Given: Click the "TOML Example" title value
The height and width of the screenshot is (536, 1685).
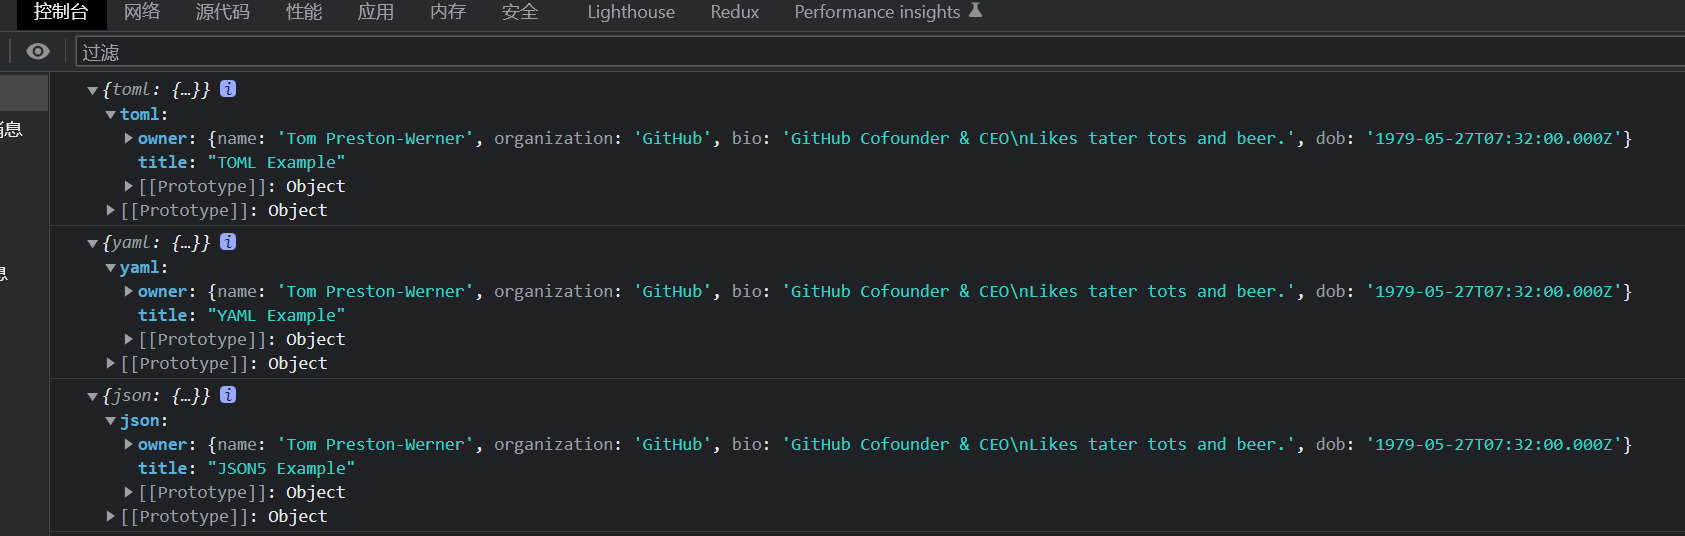Looking at the screenshot, I should (x=275, y=162).
